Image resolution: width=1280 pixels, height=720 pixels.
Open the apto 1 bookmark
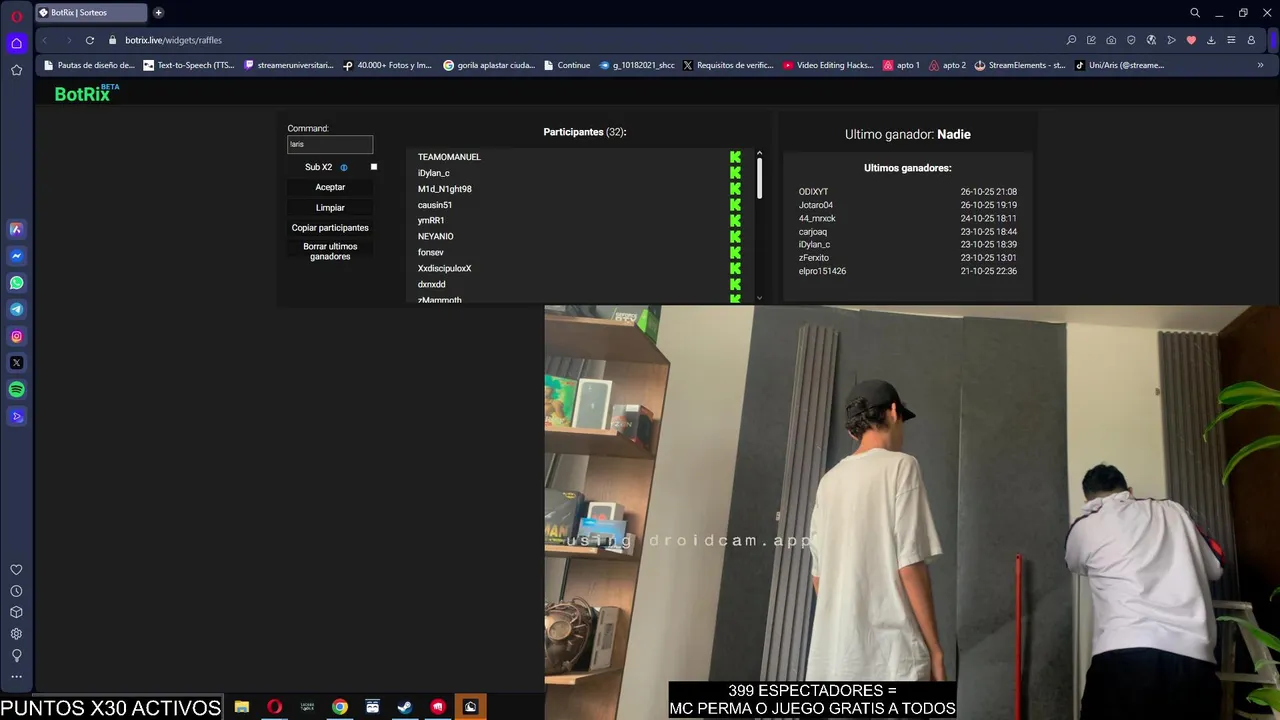click(901, 65)
